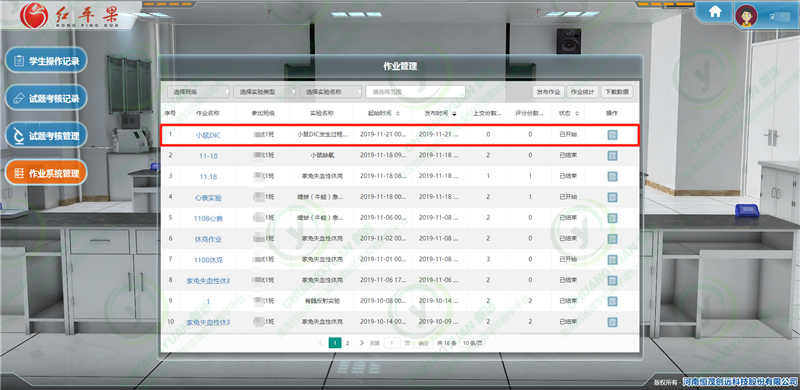Expand the 选择实验类型 dropdown

point(264,92)
